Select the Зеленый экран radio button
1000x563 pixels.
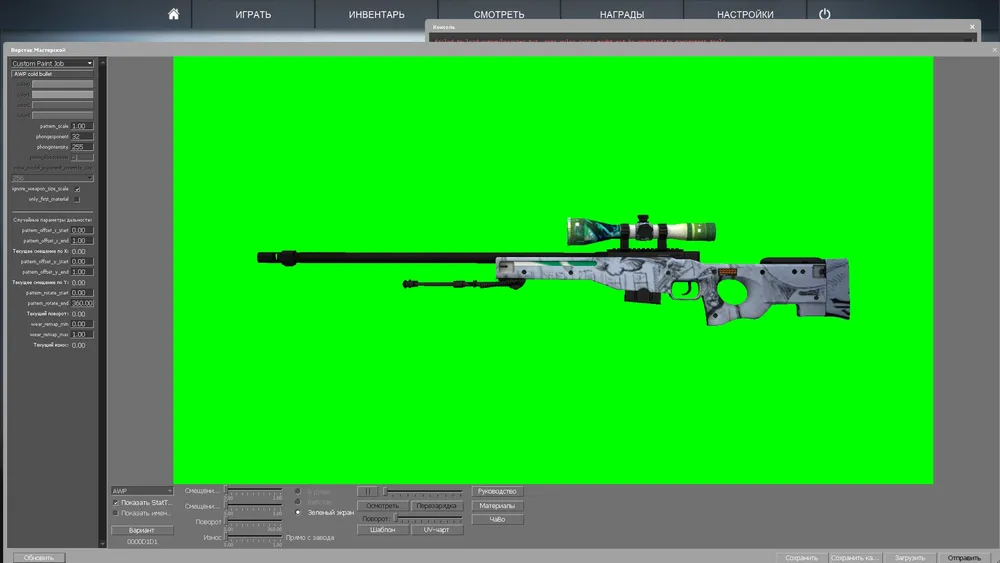pos(298,512)
